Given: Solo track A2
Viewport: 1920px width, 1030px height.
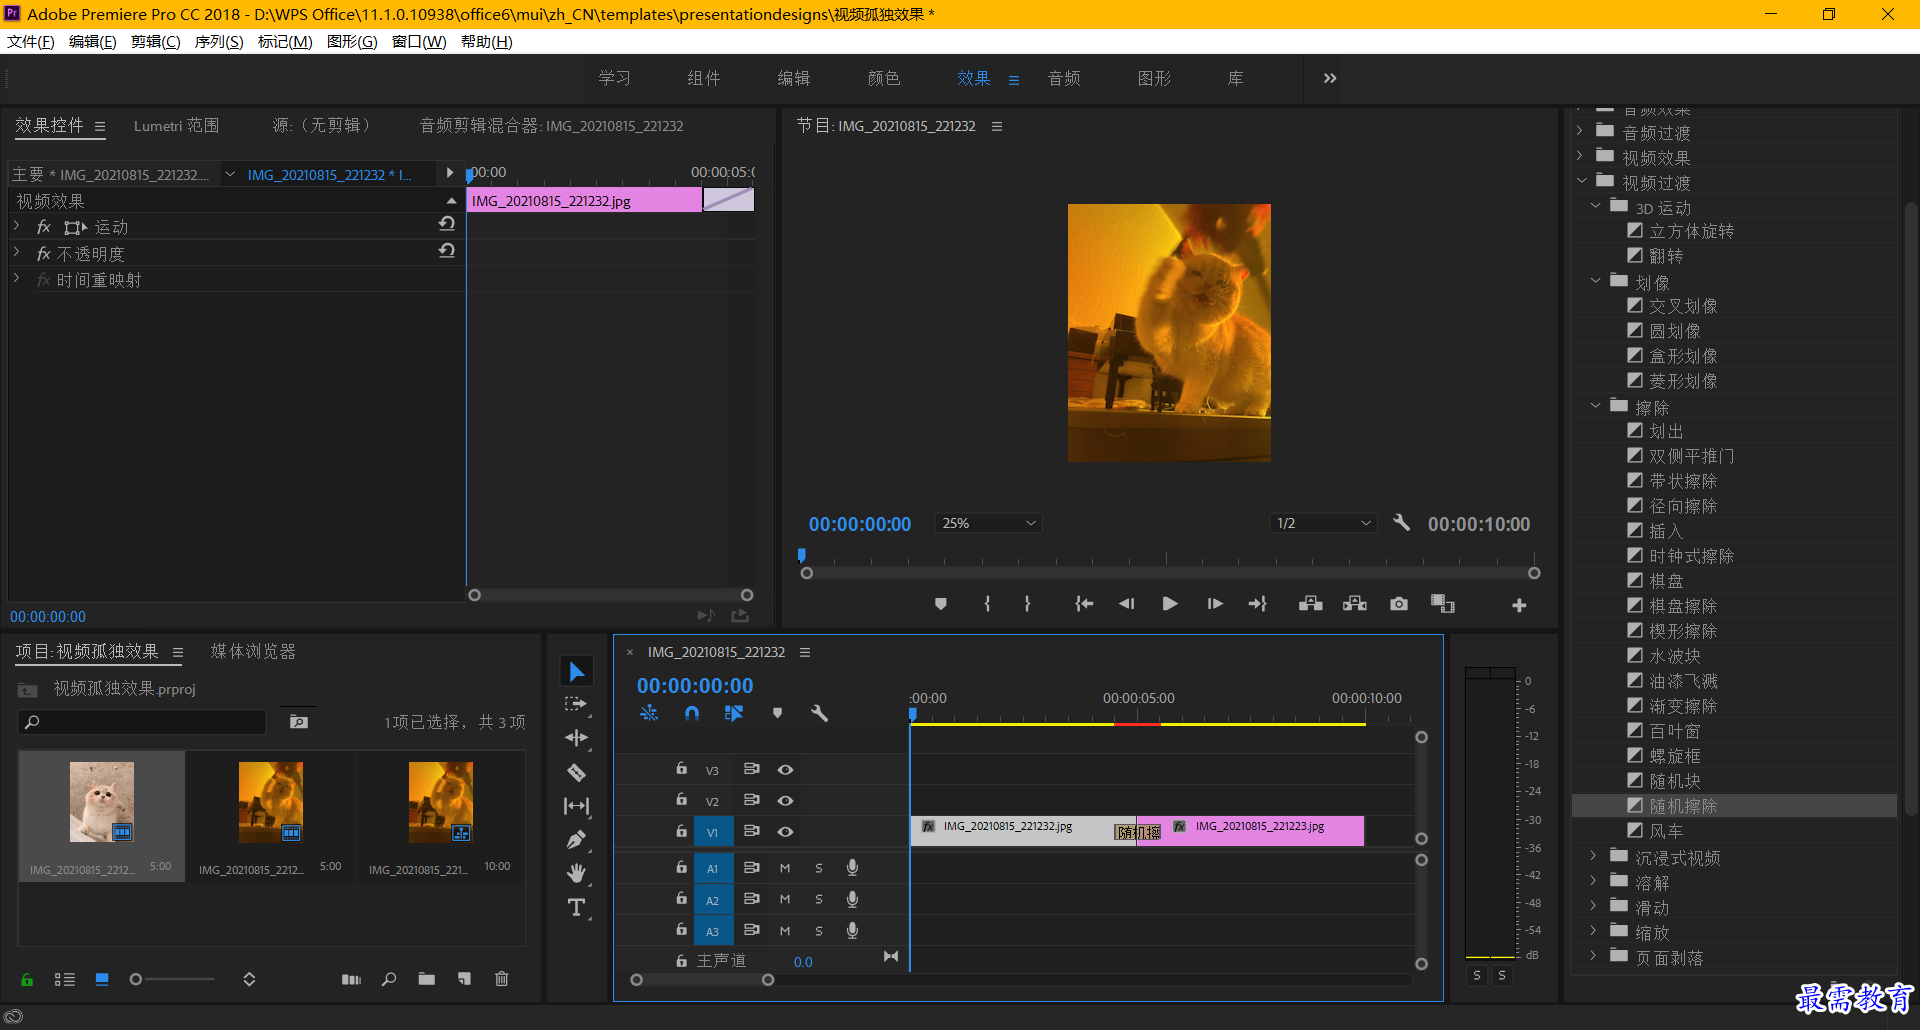Looking at the screenshot, I should pos(819,899).
